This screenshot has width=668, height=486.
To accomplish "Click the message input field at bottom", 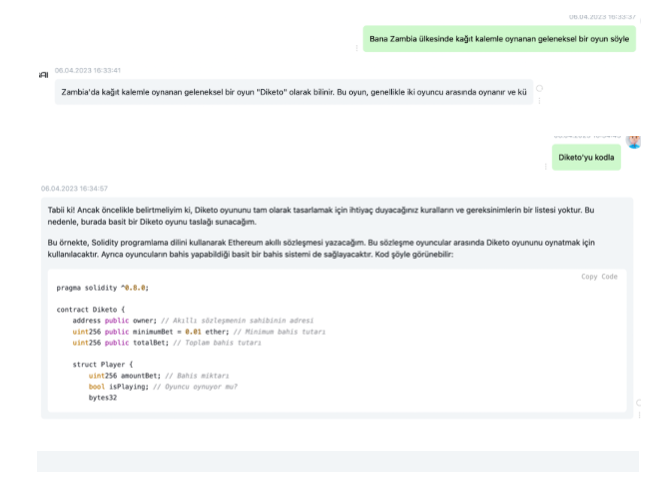I will [x=337, y=461].
